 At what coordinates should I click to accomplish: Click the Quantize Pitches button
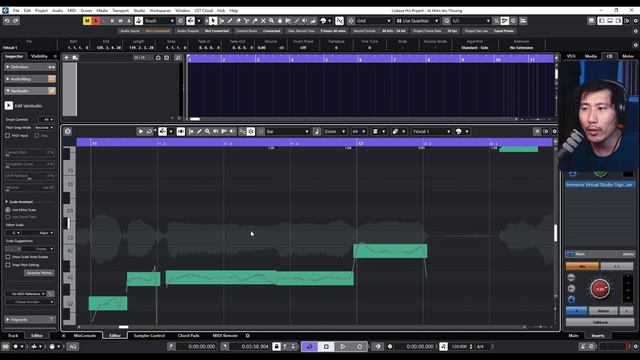(39, 273)
